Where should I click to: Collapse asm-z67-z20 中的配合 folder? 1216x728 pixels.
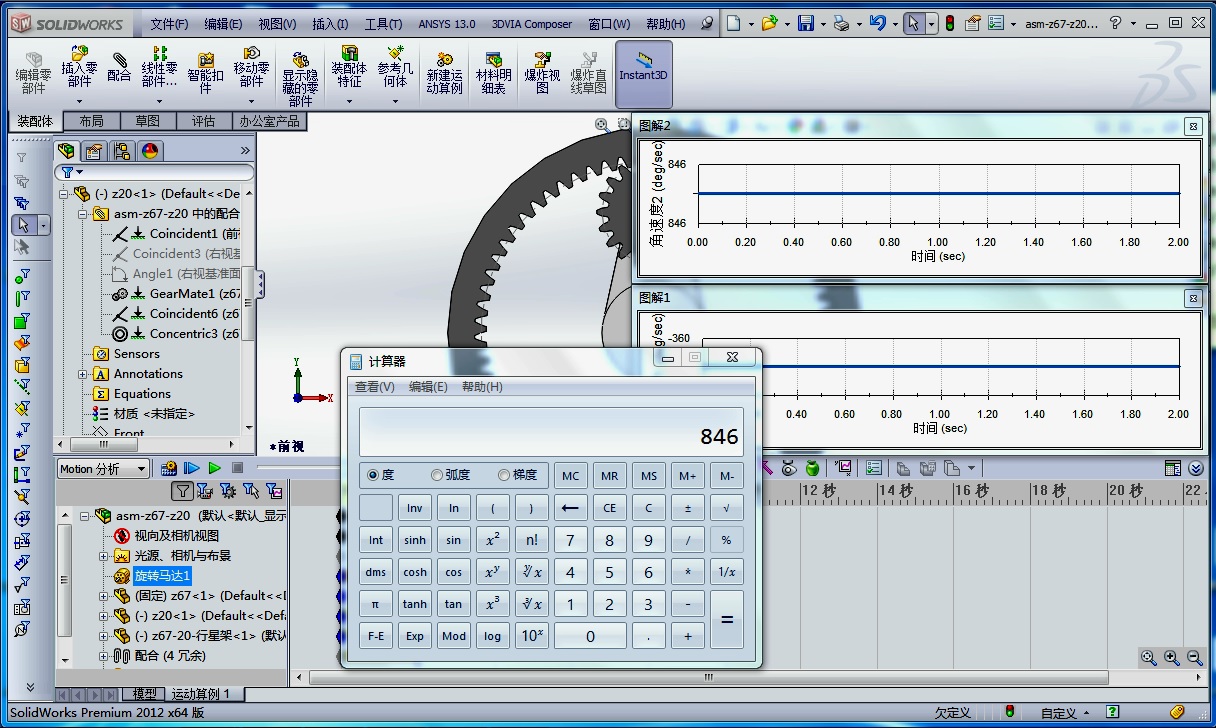(83, 214)
